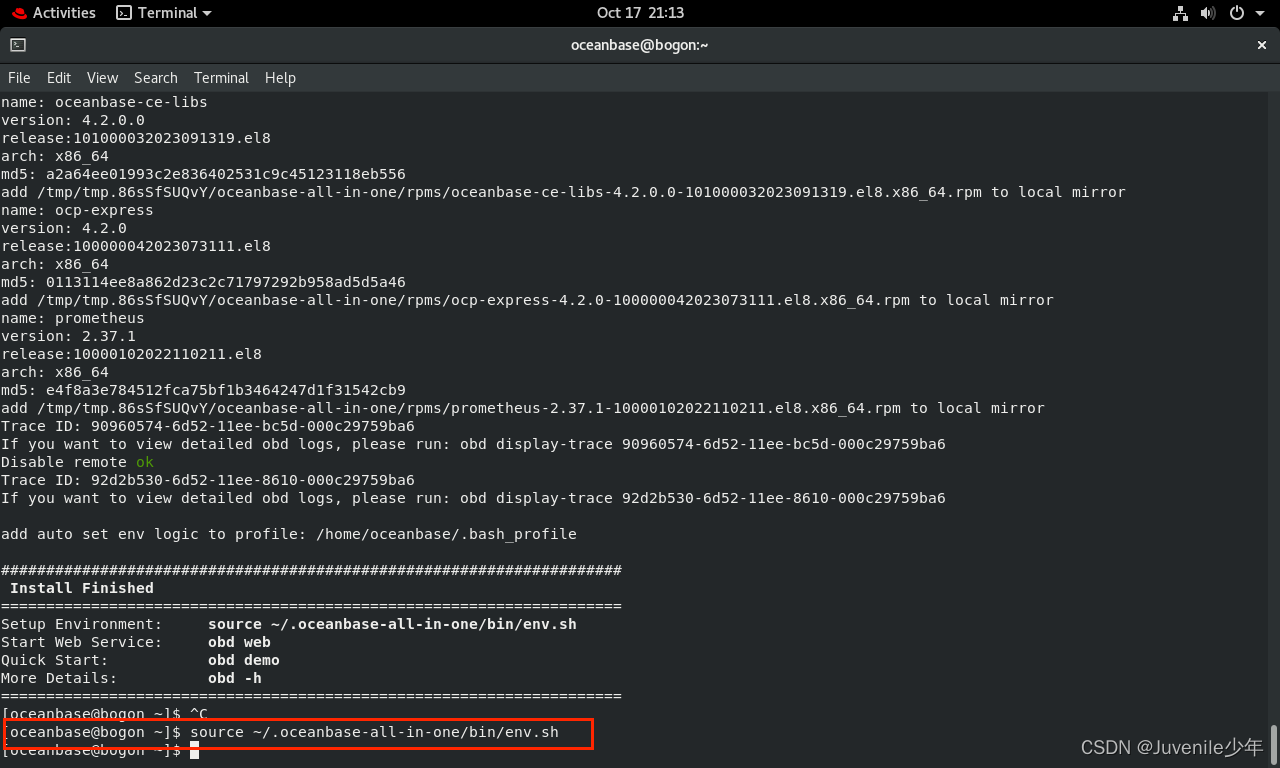Screen dimensions: 1280x768
Task: Click the 'release:101000032023091319.el8' line
Action: 135,138
